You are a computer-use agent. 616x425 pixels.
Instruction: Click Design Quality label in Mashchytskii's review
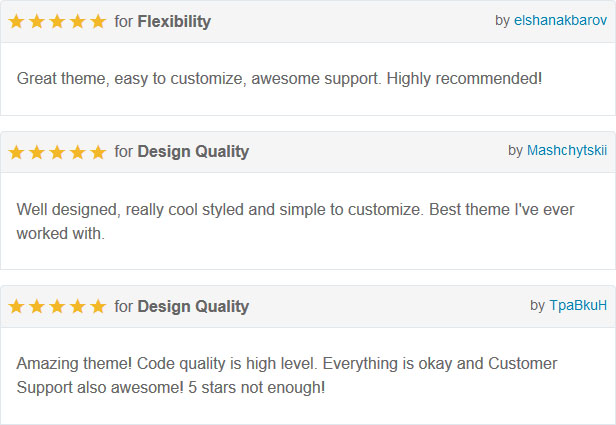(193, 152)
